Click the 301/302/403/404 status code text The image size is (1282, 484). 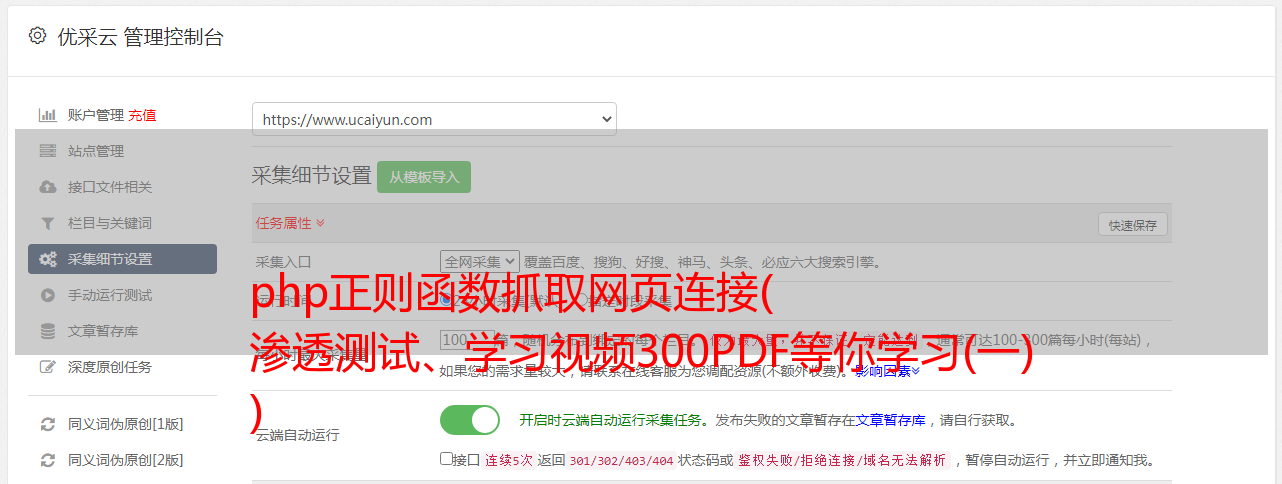tap(621, 460)
